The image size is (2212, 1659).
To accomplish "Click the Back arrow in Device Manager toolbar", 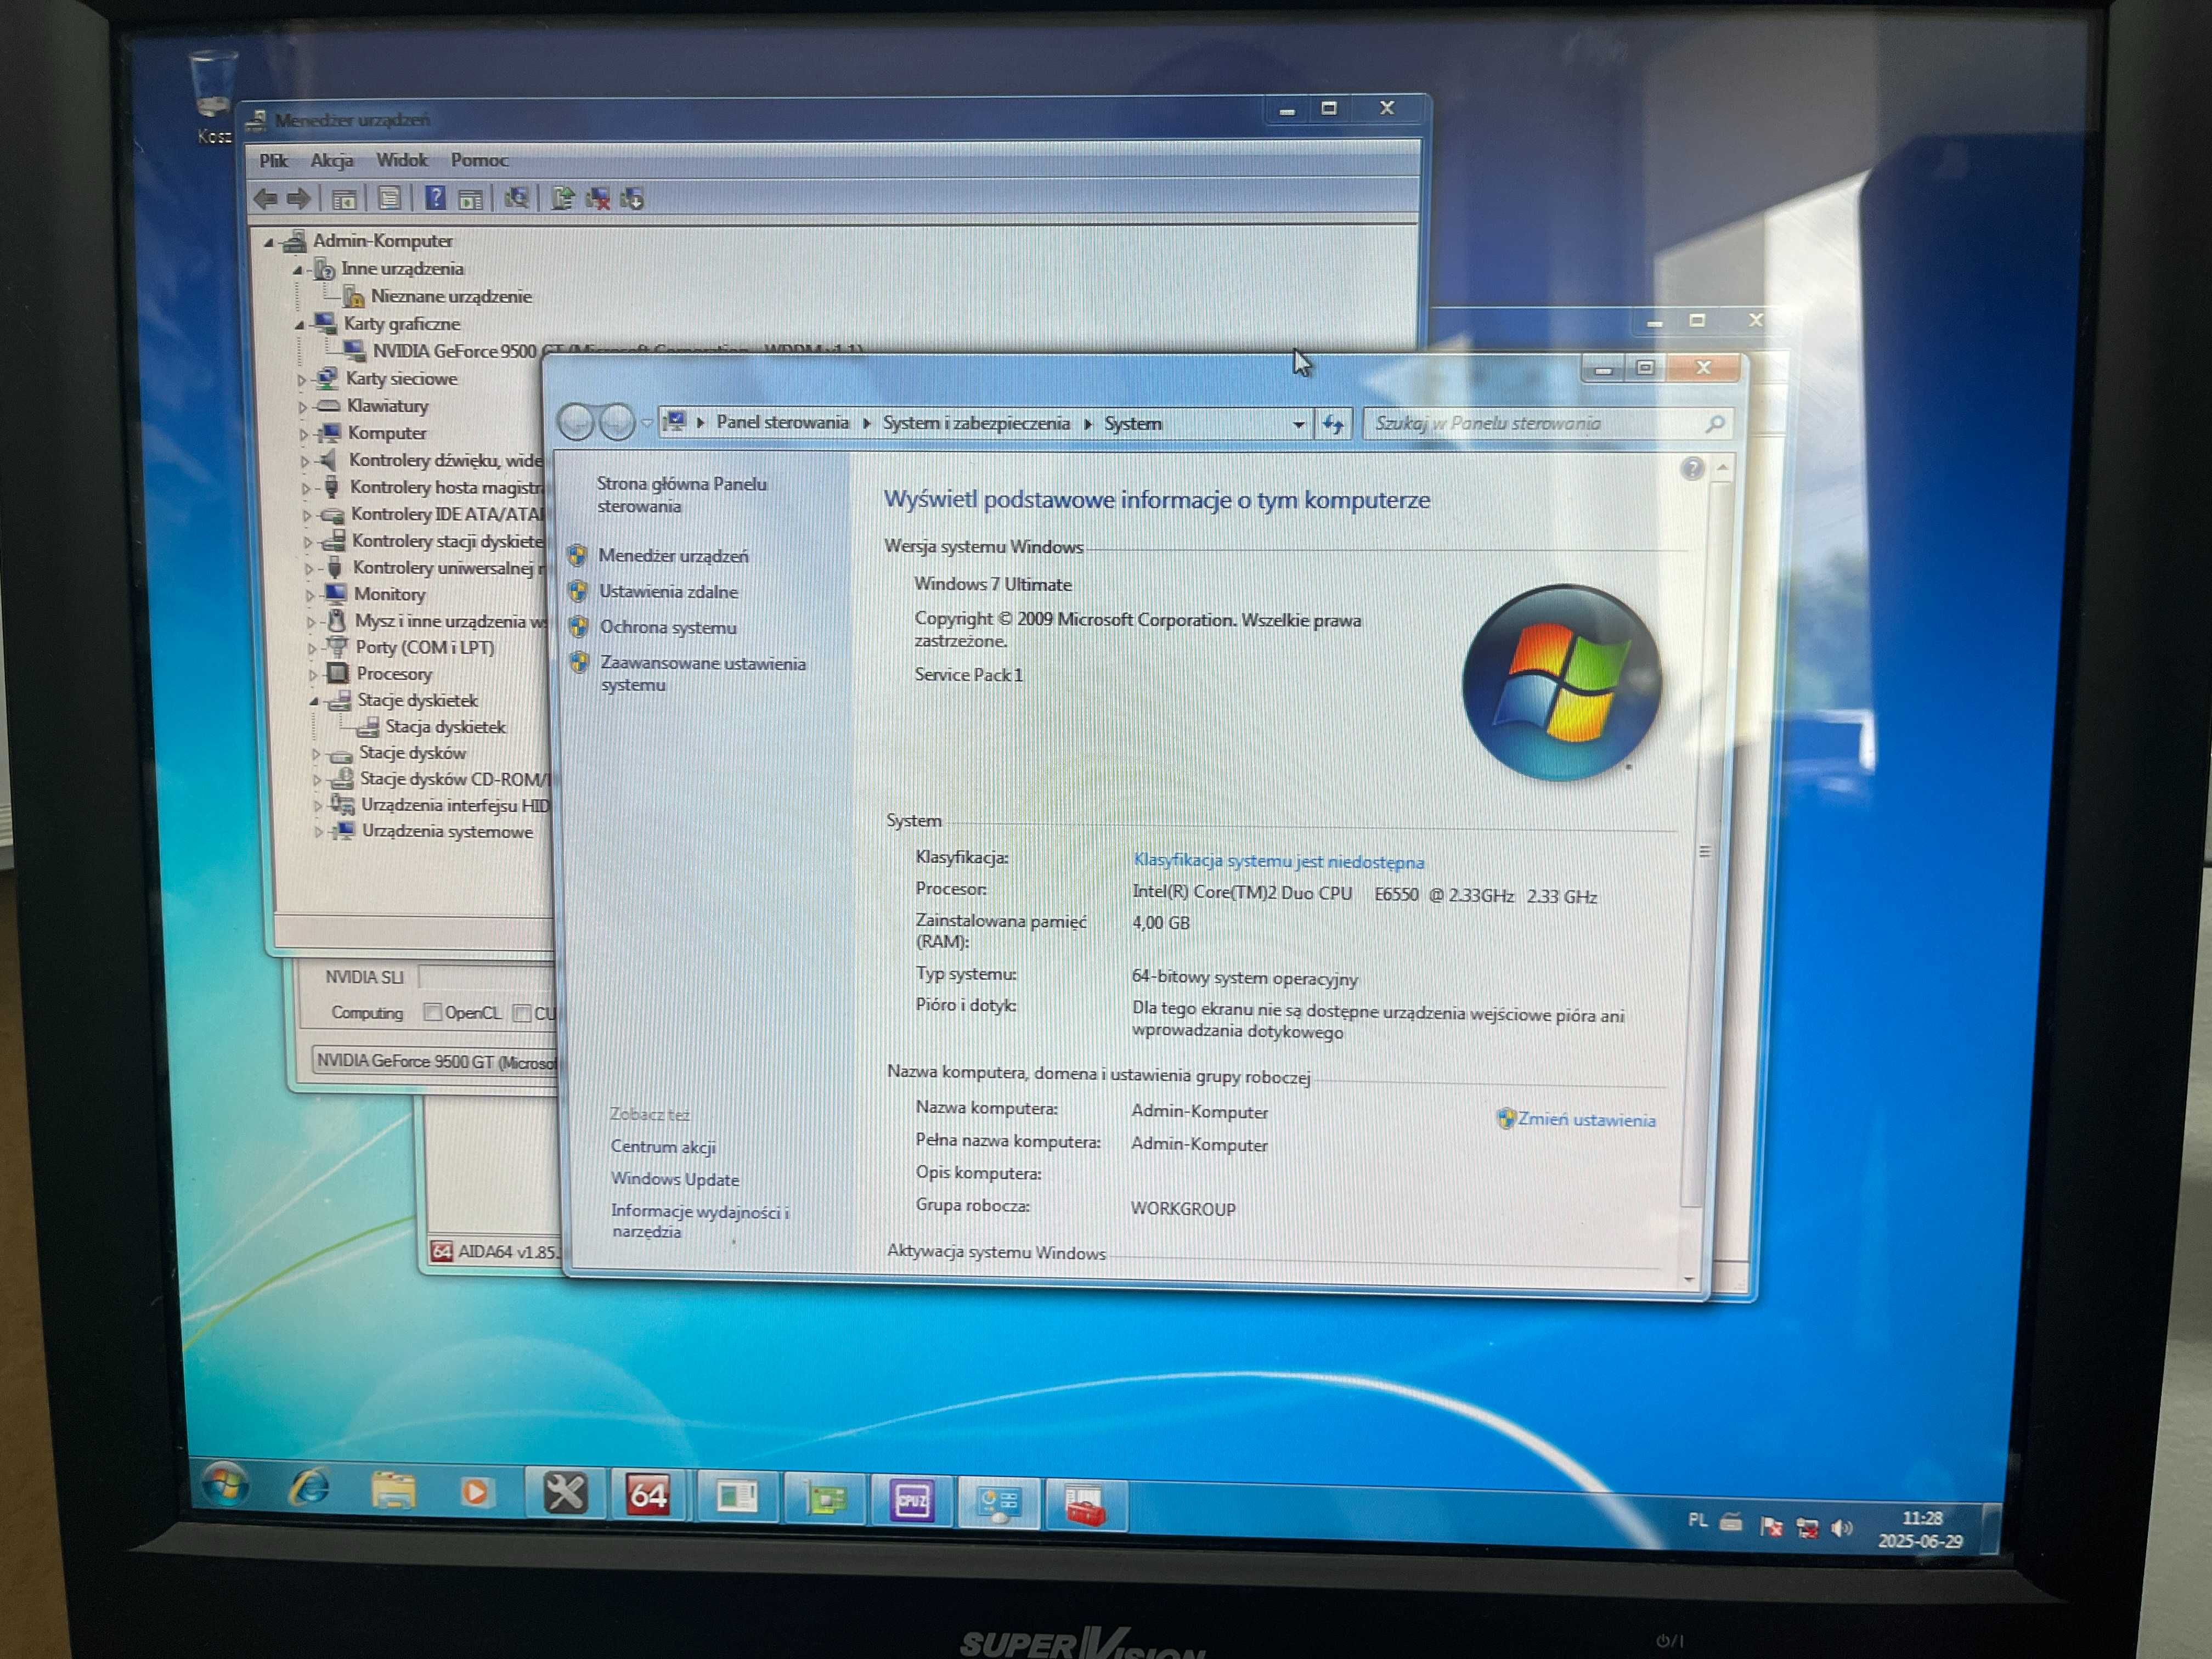I will tap(266, 198).
